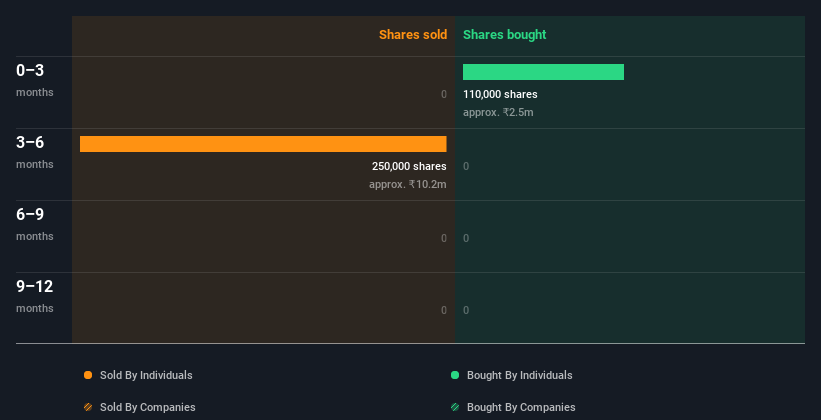Viewport: 821px width, 420px height.
Task: Click the 0 bought value in the 9–12 months row
Action: click(x=466, y=310)
